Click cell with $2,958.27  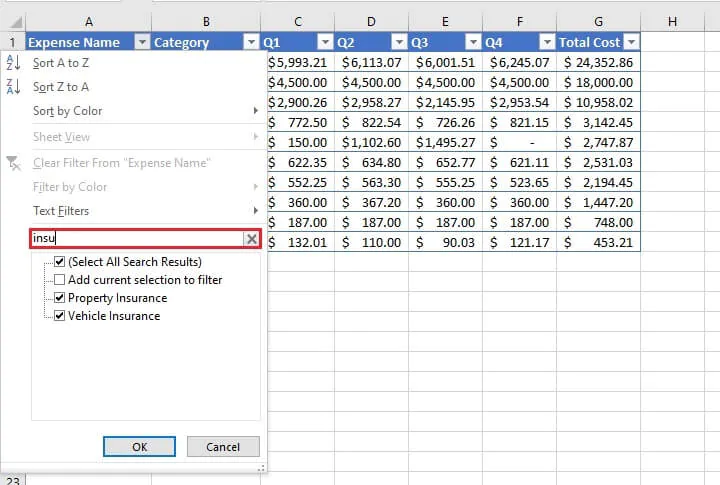coord(371,102)
